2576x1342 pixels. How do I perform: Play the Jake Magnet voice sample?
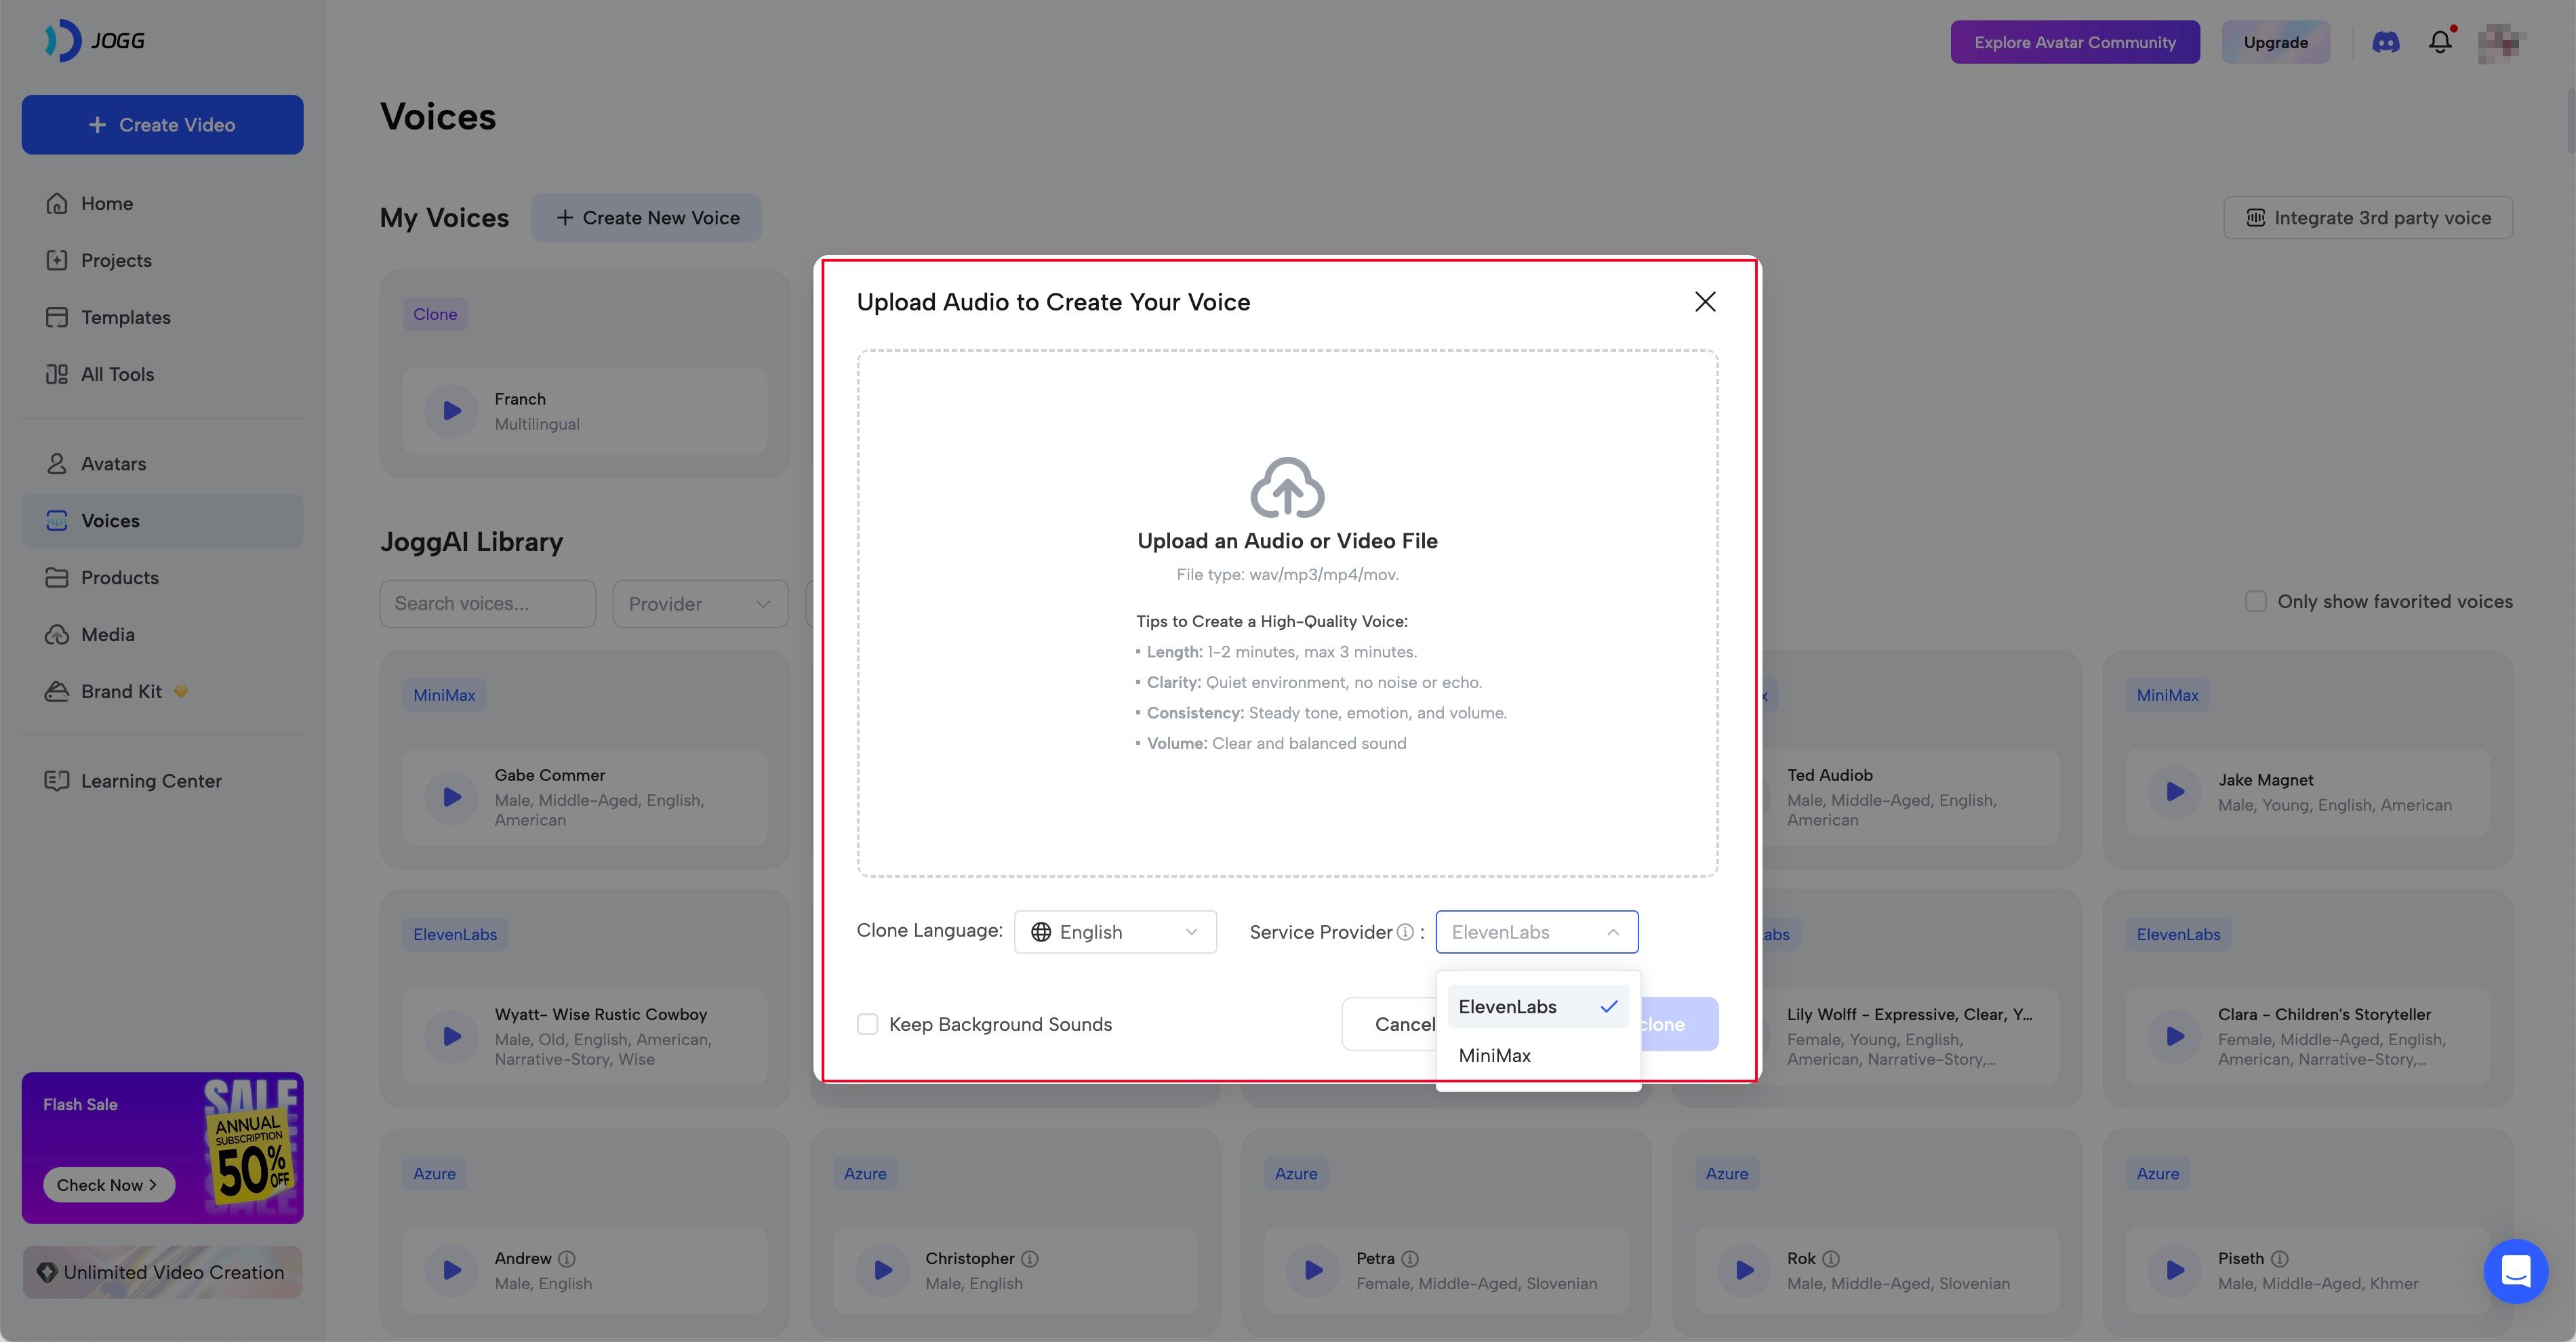2175,792
